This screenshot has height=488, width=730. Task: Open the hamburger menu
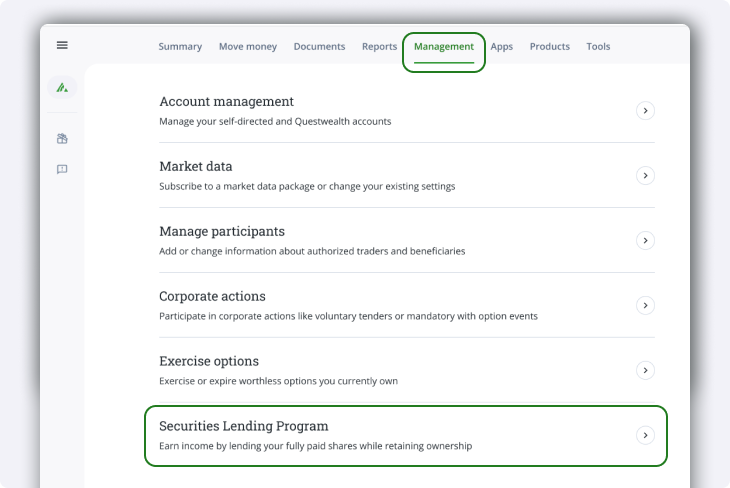[62, 45]
